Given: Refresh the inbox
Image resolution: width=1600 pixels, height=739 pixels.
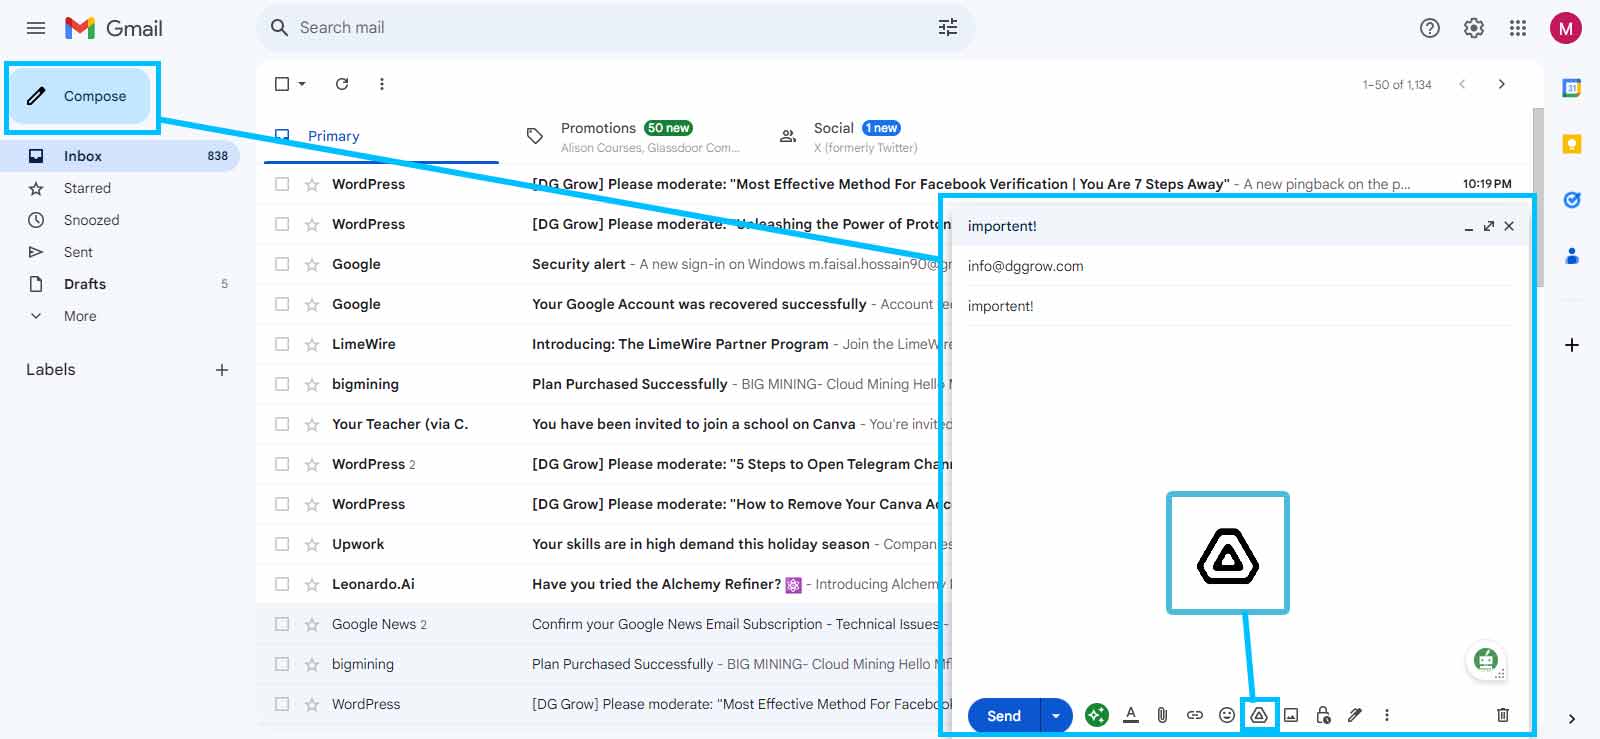Looking at the screenshot, I should coord(342,84).
